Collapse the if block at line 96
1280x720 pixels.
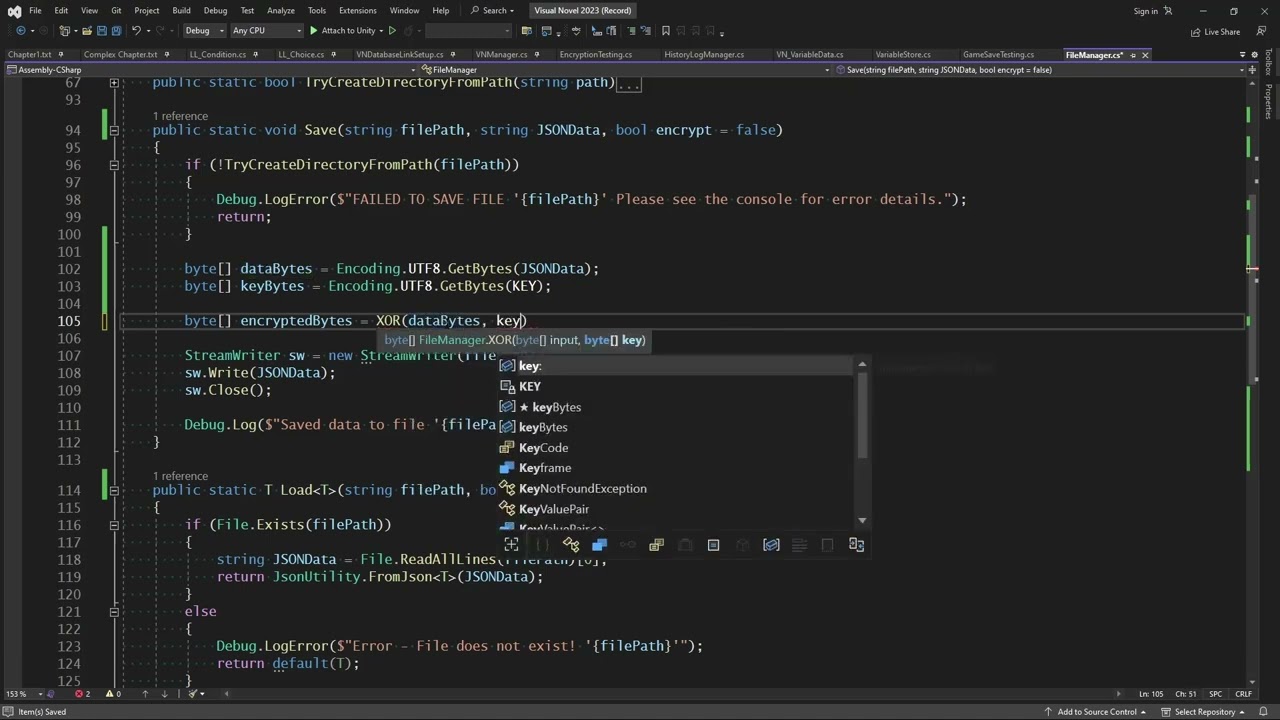coord(114,164)
